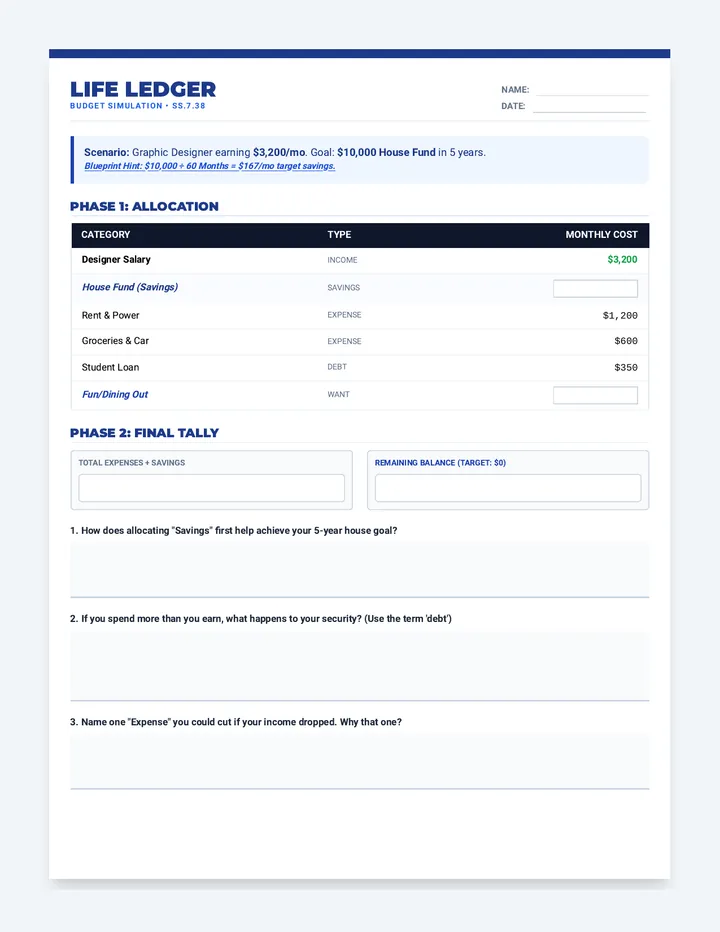
Task: Select the LIFE LEDGER title
Action: pos(143,89)
